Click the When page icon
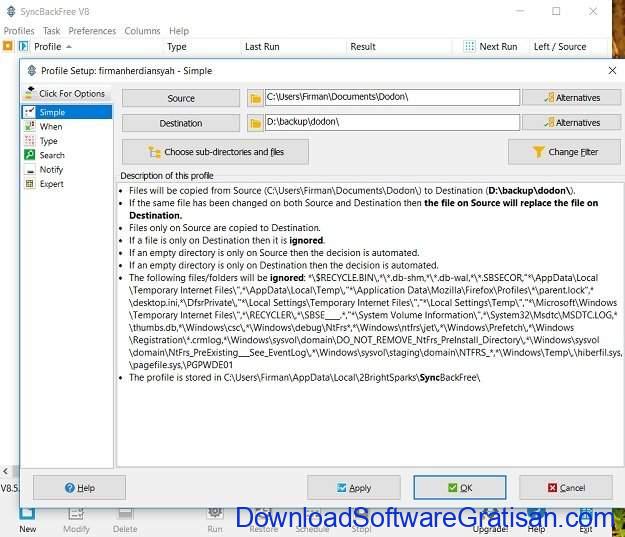 pyautogui.click(x=29, y=126)
